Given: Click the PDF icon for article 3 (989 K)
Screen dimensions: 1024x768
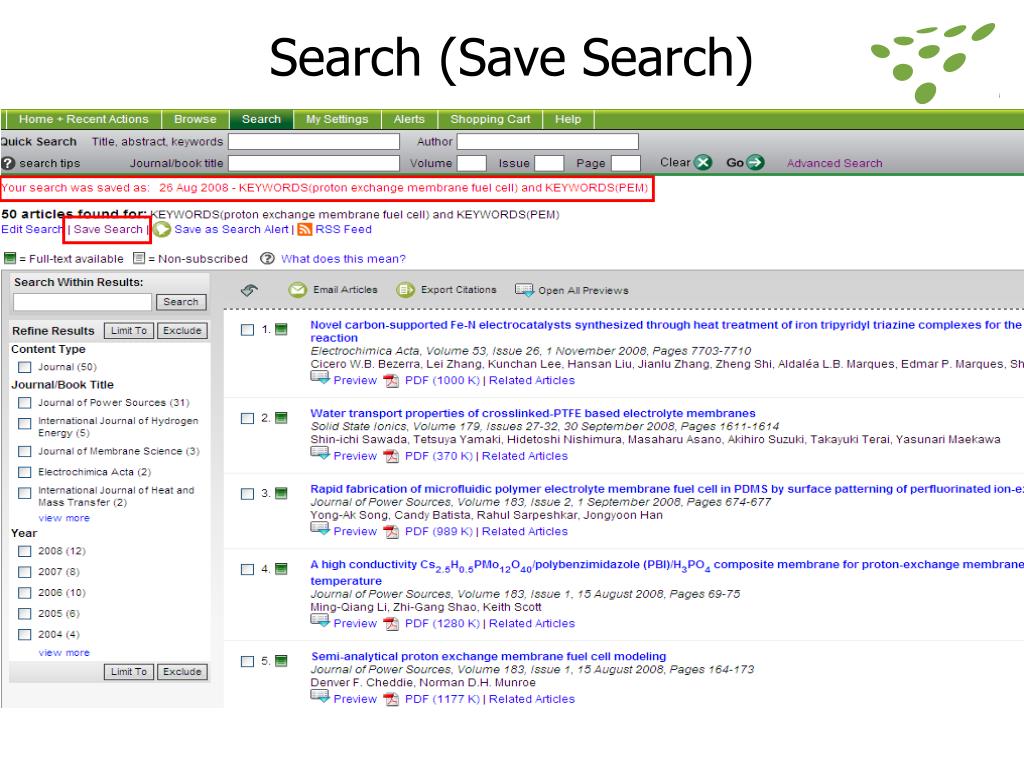Looking at the screenshot, I should [391, 532].
